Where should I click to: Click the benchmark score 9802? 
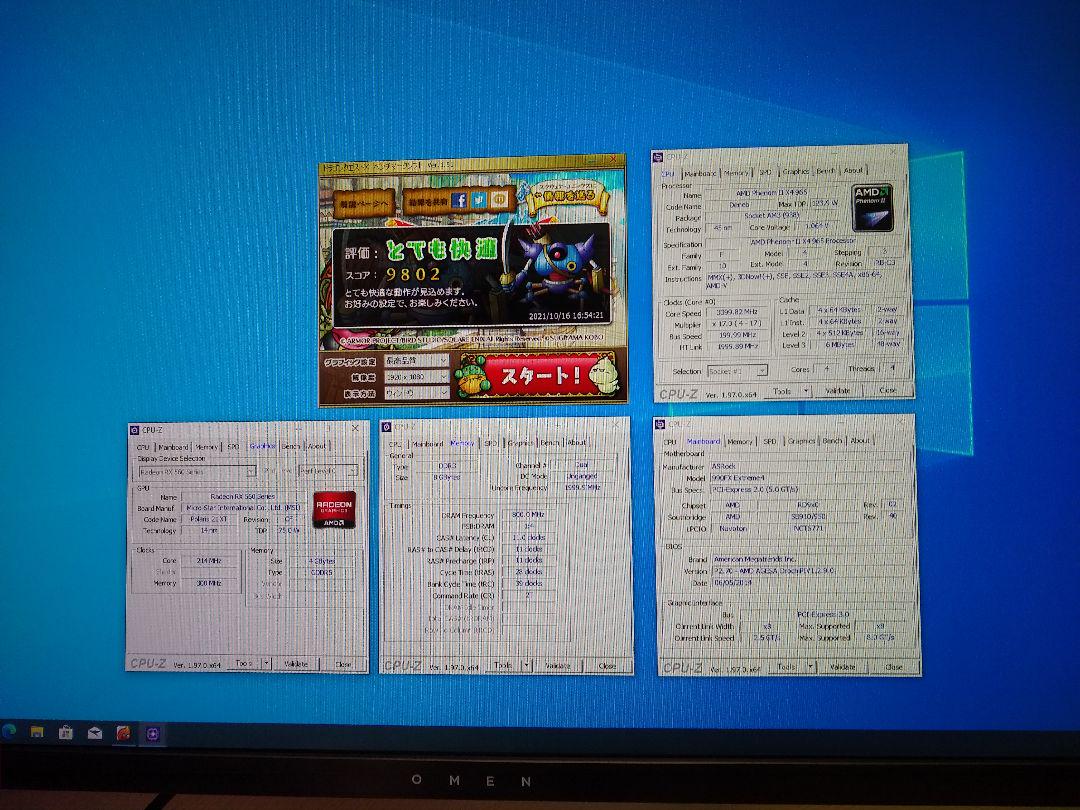point(413,274)
